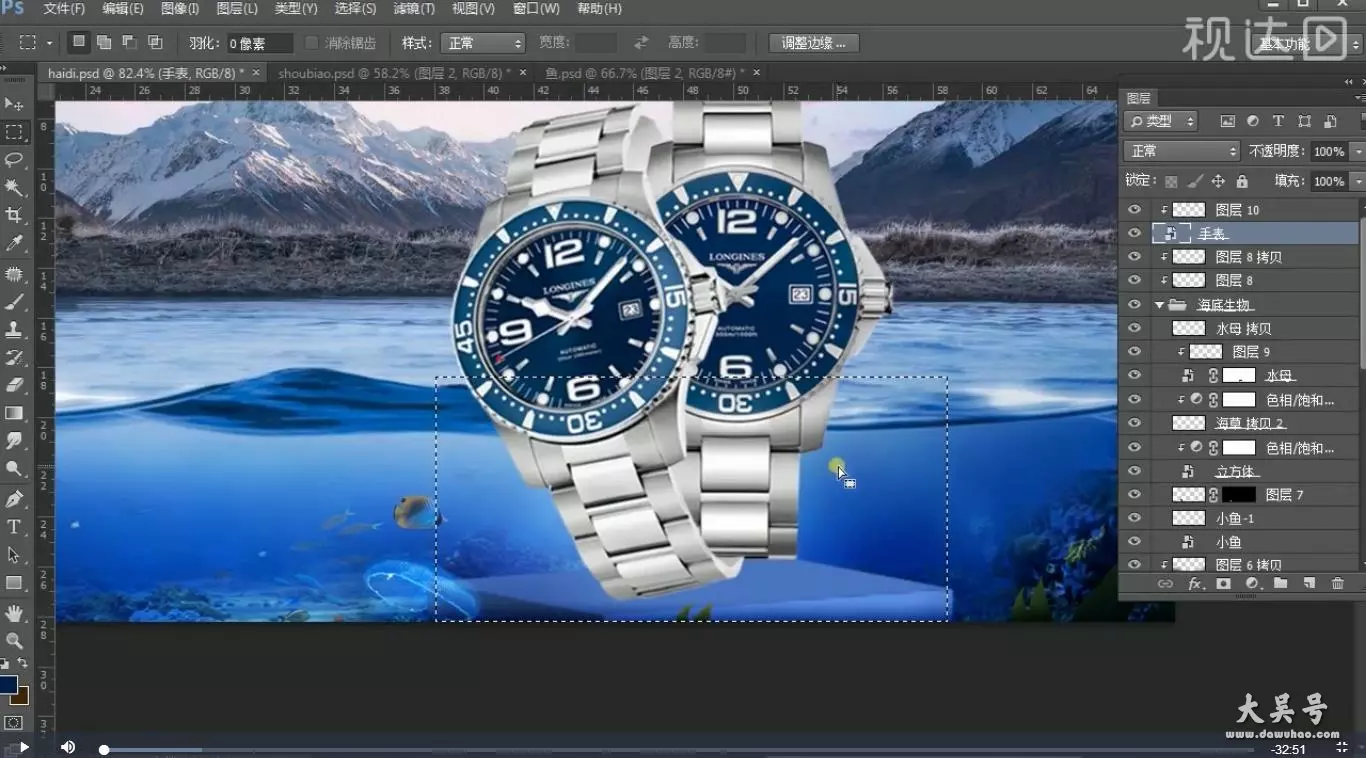Select the Gradient tool
This screenshot has width=1366, height=758.
pos(14,413)
